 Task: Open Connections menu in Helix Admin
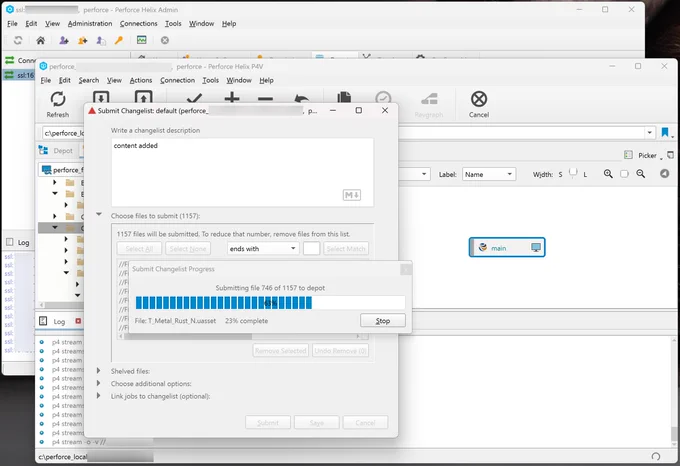click(138, 23)
